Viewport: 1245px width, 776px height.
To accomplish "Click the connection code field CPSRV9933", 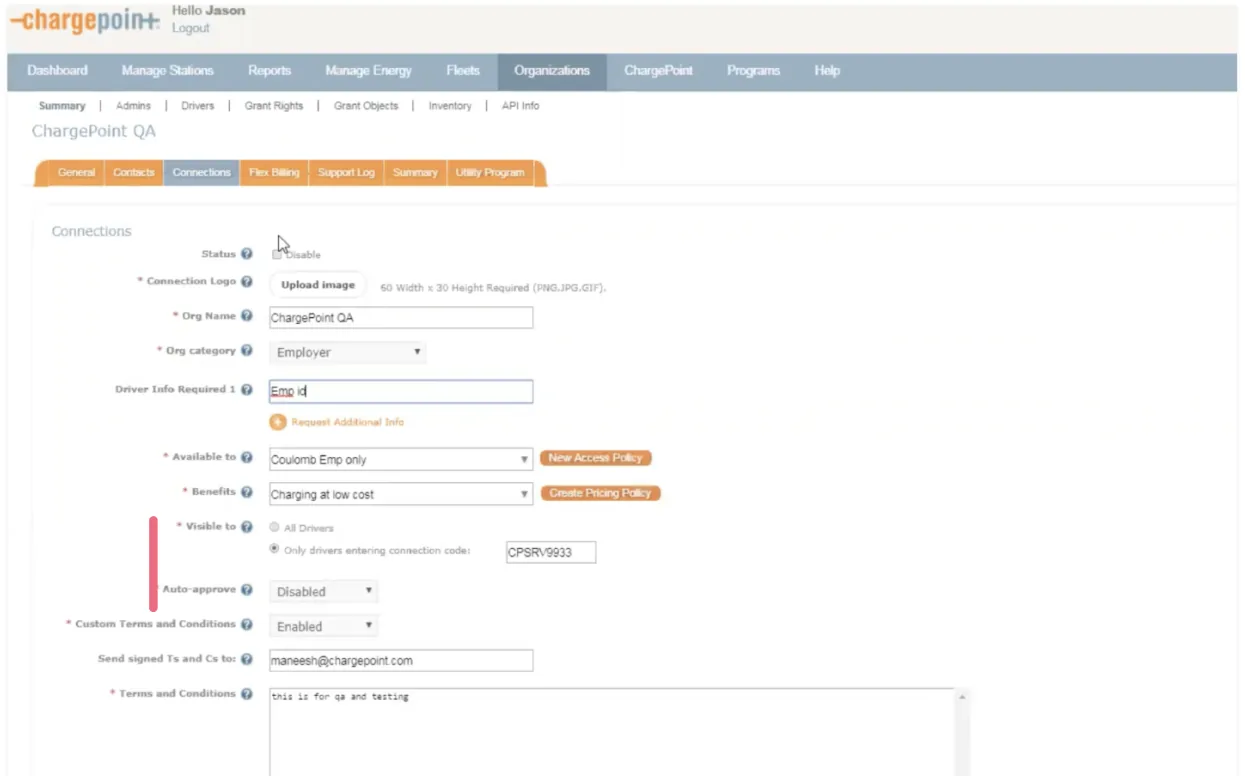I will 551,552.
